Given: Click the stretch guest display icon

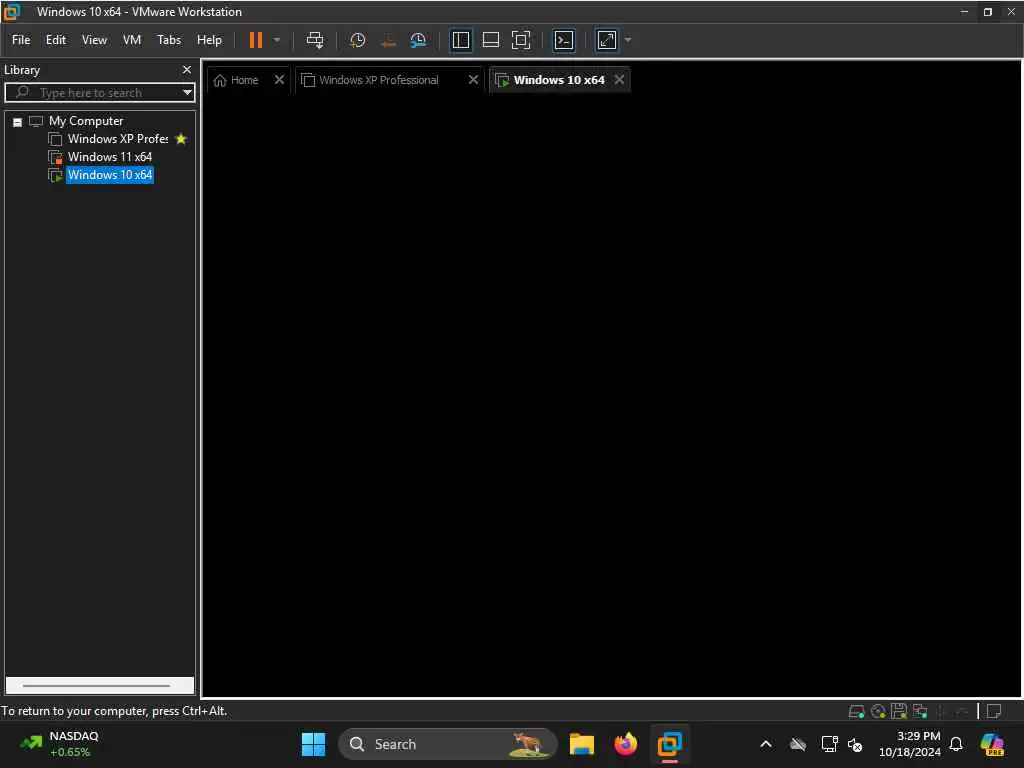Looking at the screenshot, I should click(x=607, y=40).
